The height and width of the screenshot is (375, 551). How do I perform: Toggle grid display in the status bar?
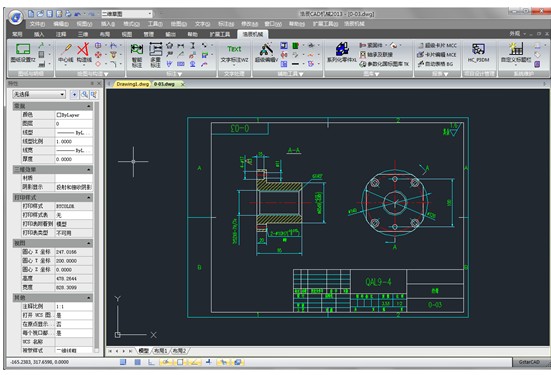(x=137, y=362)
